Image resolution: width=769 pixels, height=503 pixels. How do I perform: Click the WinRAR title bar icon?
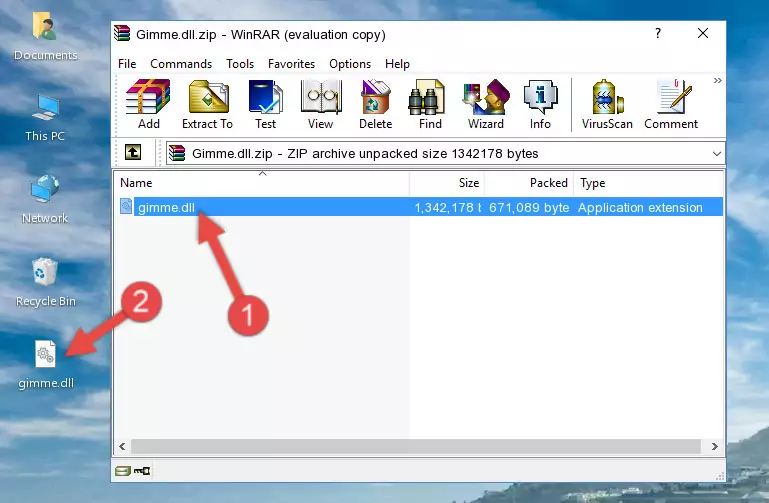pyautogui.click(x=122, y=34)
